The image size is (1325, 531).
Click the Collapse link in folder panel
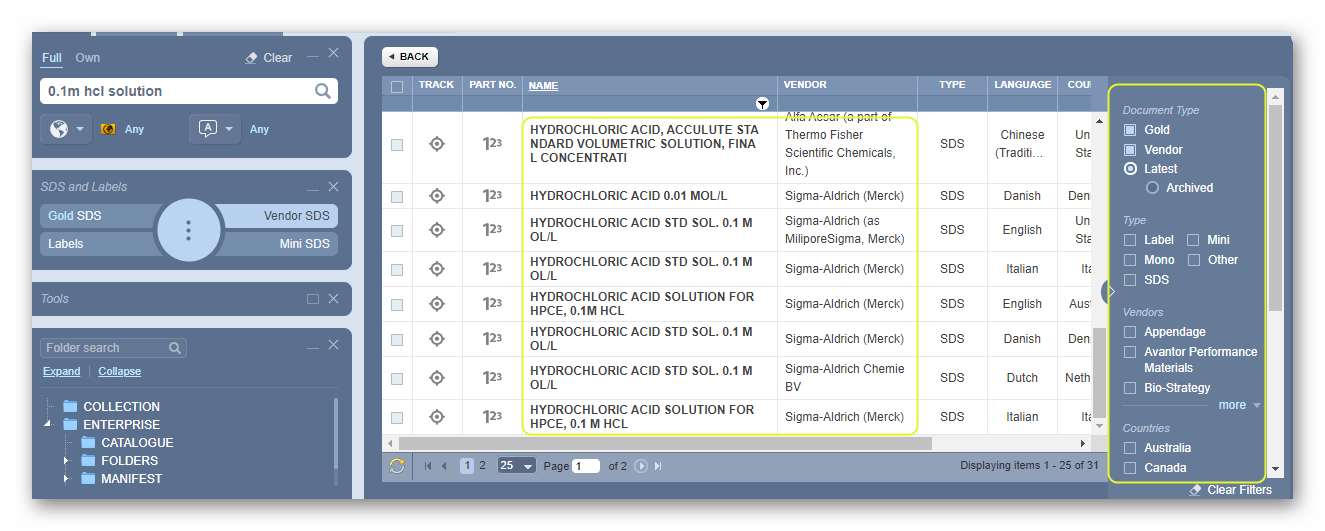(x=119, y=371)
